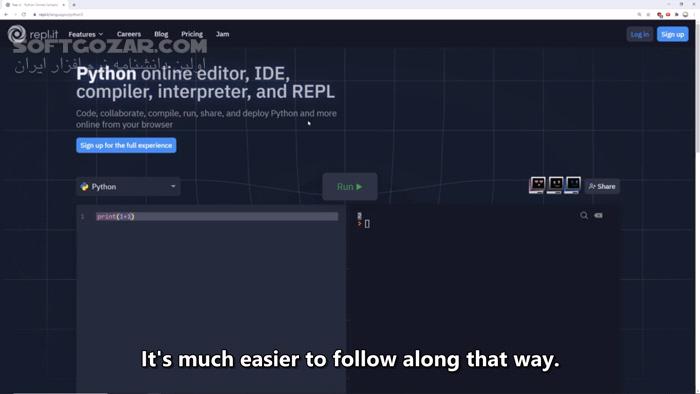Open the Careers page link
Screen dimensions: 700x394
[129, 34]
